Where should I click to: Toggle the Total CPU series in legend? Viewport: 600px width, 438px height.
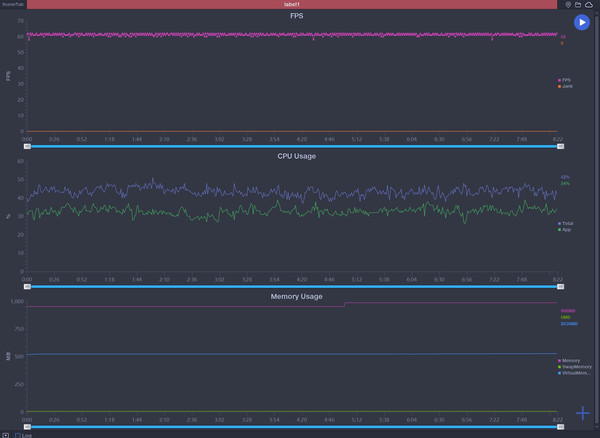566,223
